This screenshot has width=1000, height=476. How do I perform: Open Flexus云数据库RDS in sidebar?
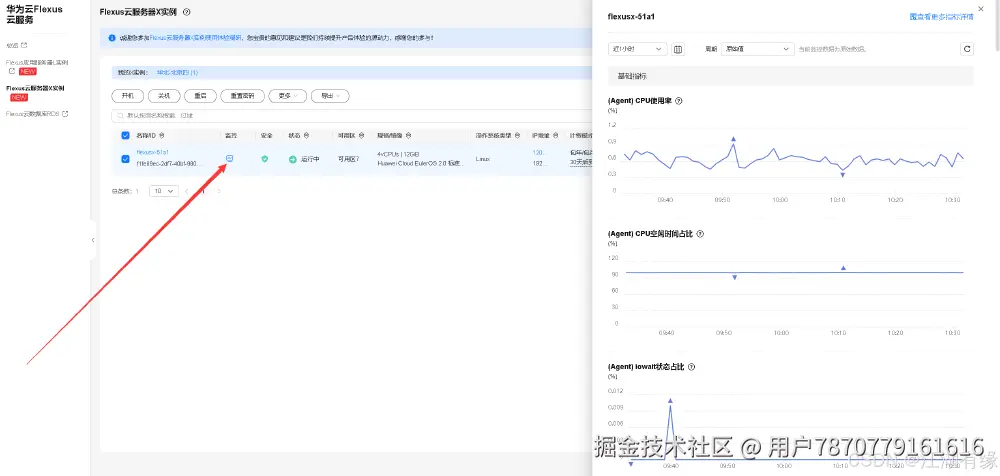33,114
